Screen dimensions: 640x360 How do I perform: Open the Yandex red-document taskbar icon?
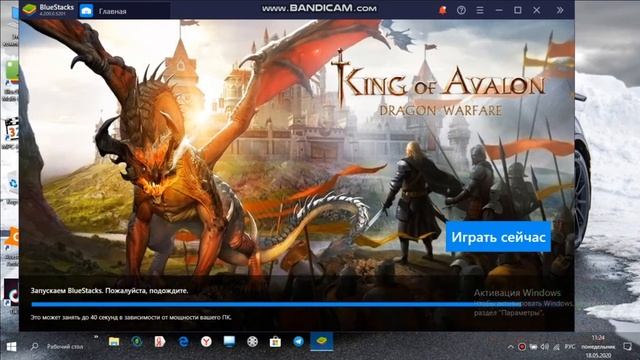coord(160,342)
